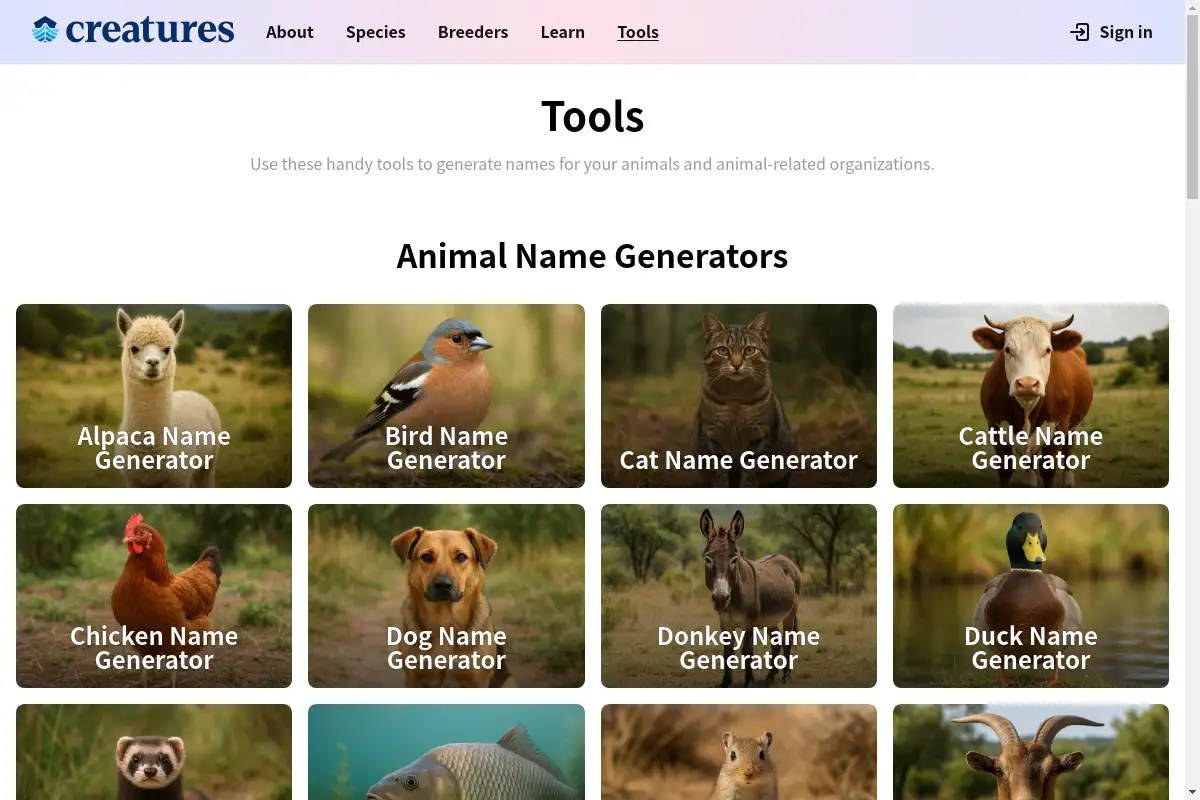This screenshot has width=1200, height=800.
Task: Click the sign-in arrow icon
Action: click(x=1080, y=32)
